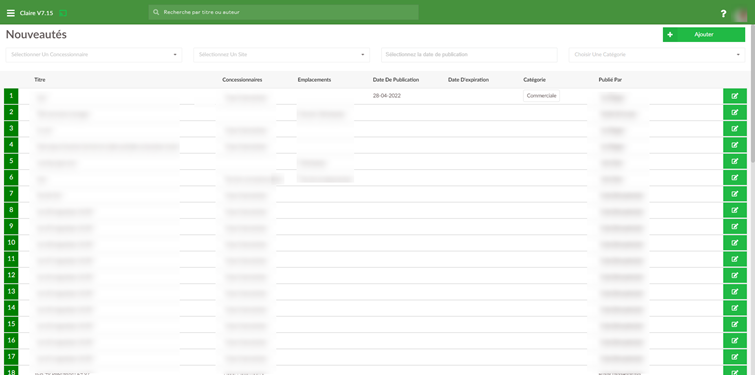Click the Concessionnaires column header

click(242, 80)
